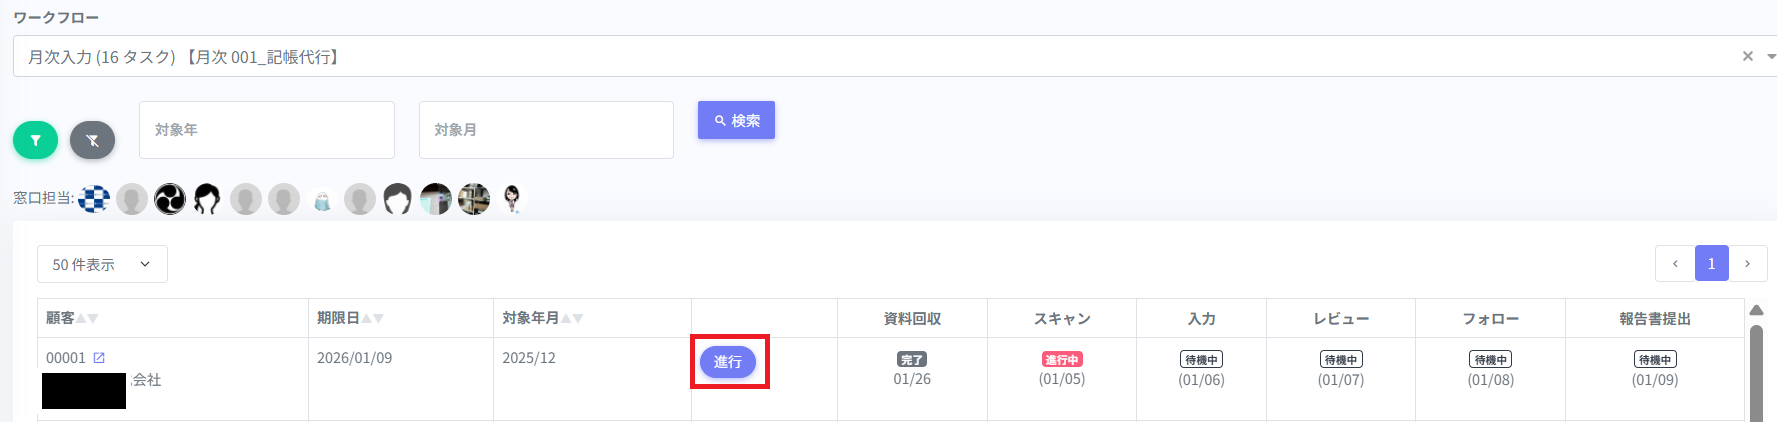
Task: Open customer 00001 external link icon
Action: click(x=99, y=358)
